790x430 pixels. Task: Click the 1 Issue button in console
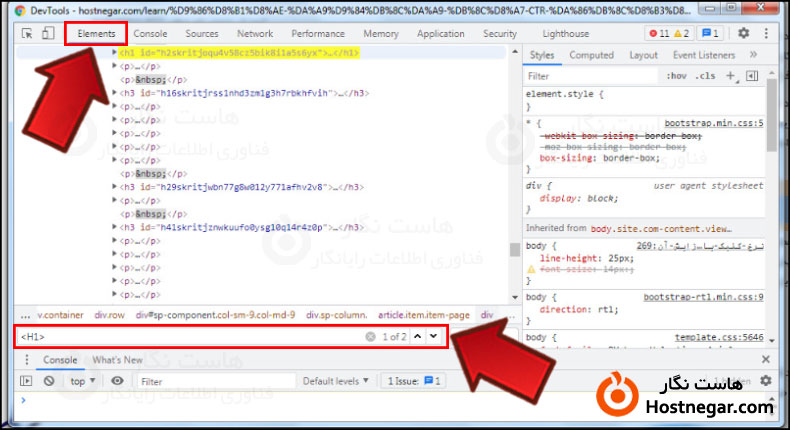(411, 381)
